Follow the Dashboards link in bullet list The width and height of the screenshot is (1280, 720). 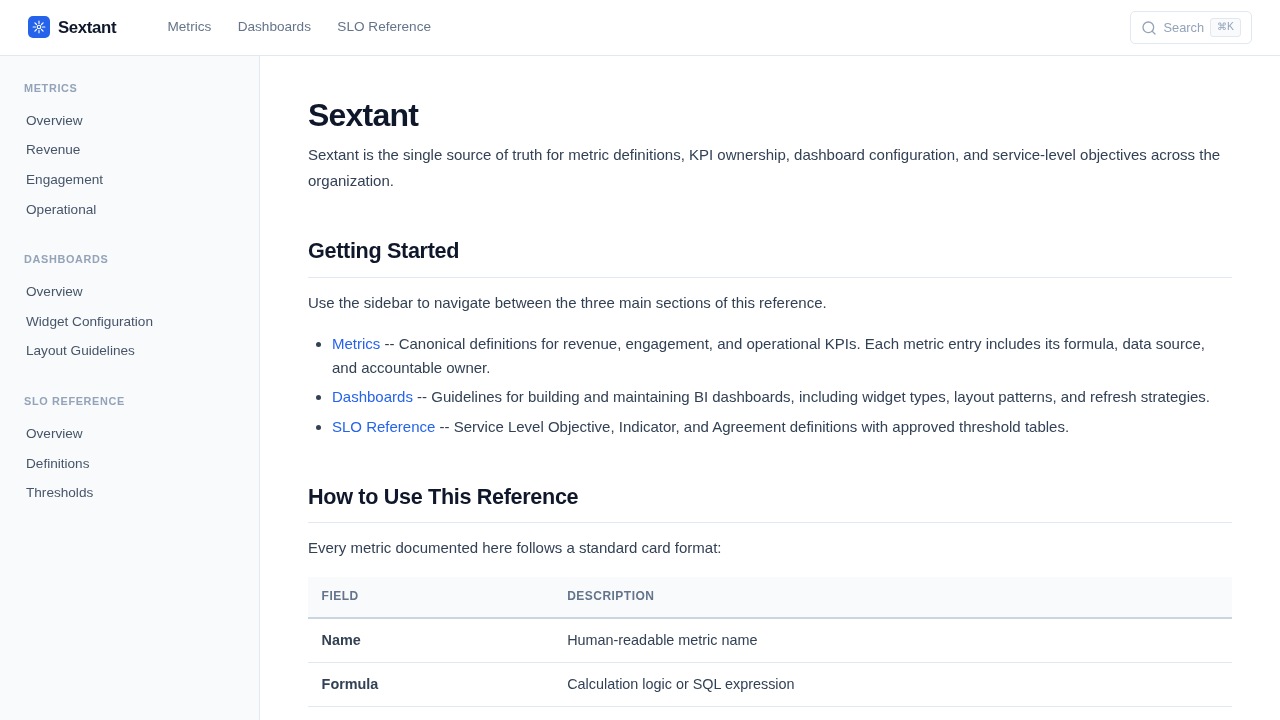click(372, 397)
